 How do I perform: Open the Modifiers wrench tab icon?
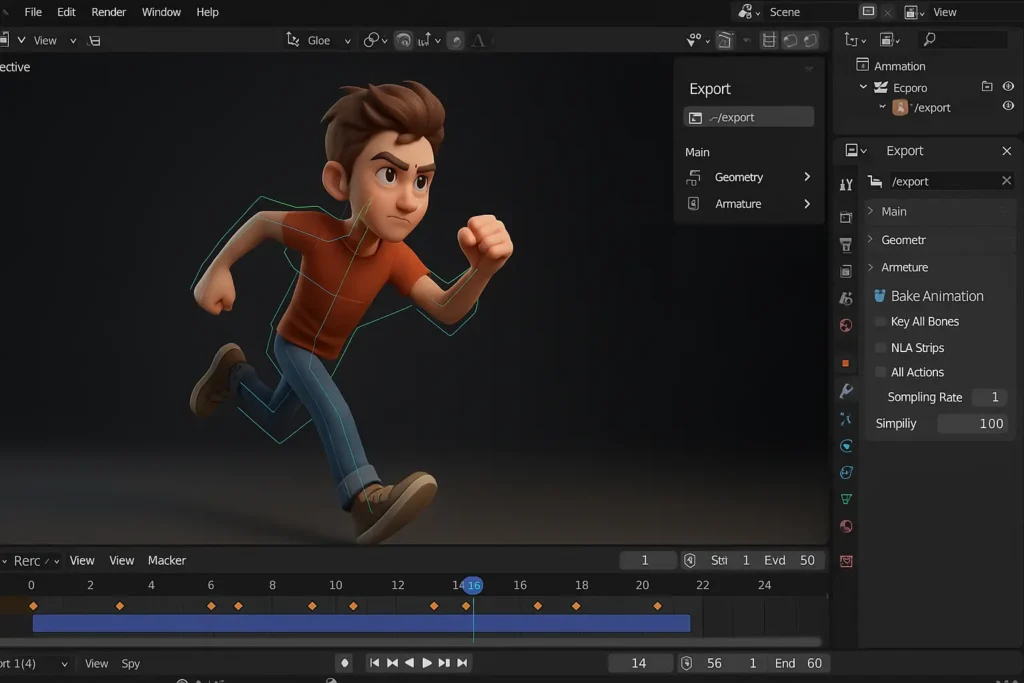(846, 391)
